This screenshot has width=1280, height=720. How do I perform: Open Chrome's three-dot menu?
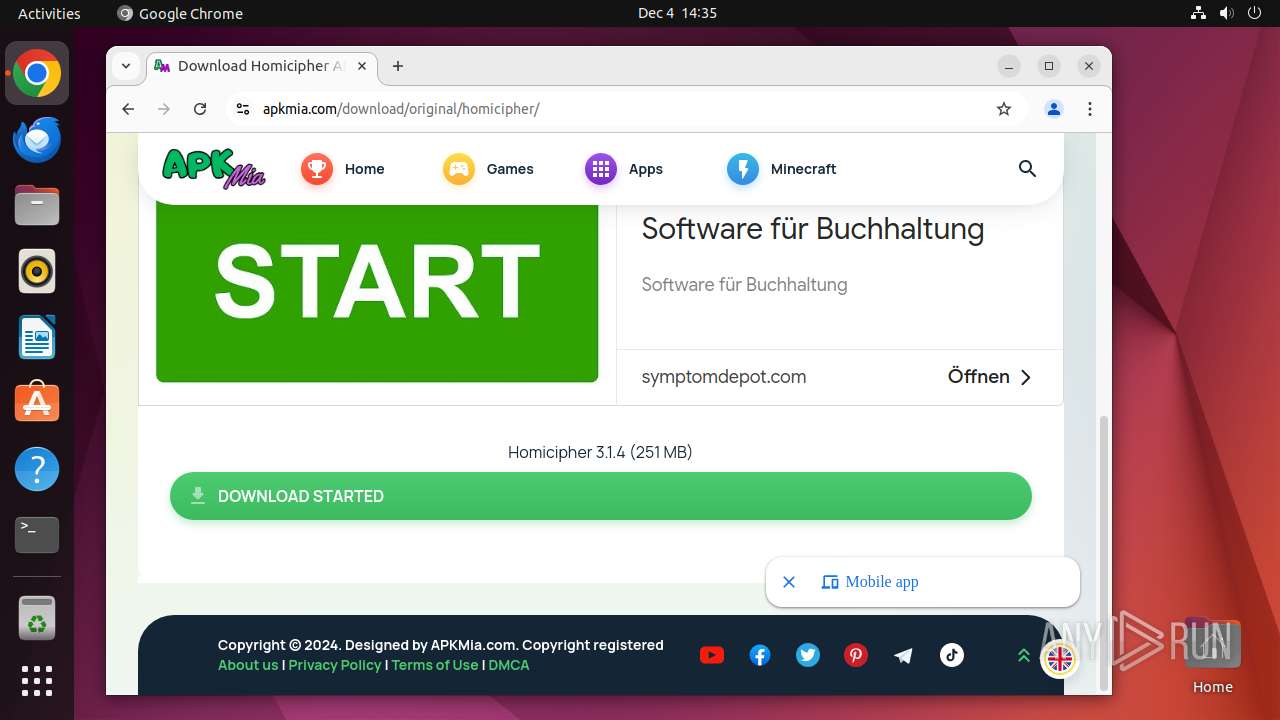pyautogui.click(x=1090, y=109)
